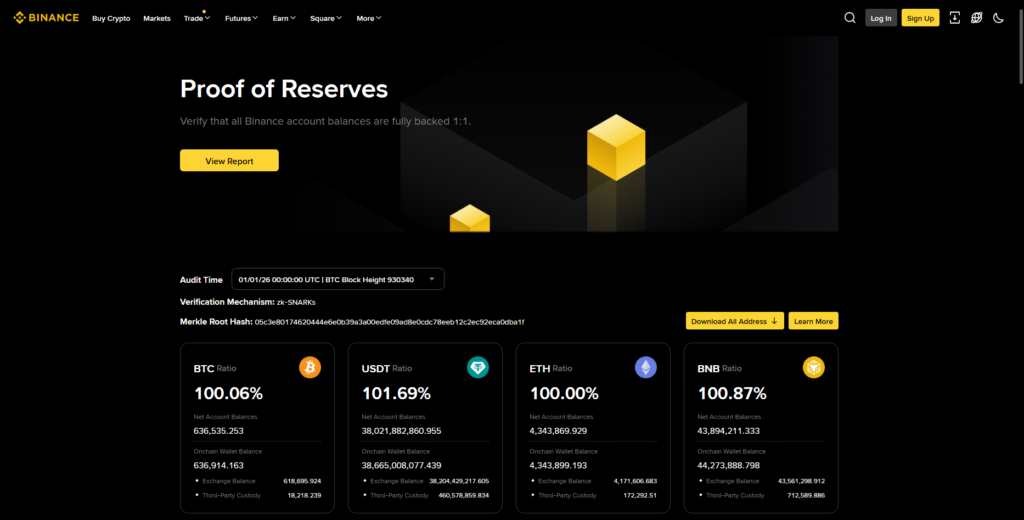The width and height of the screenshot is (1024, 520).
Task: Click the BTC ratio 100.06%
Action: click(x=228, y=393)
